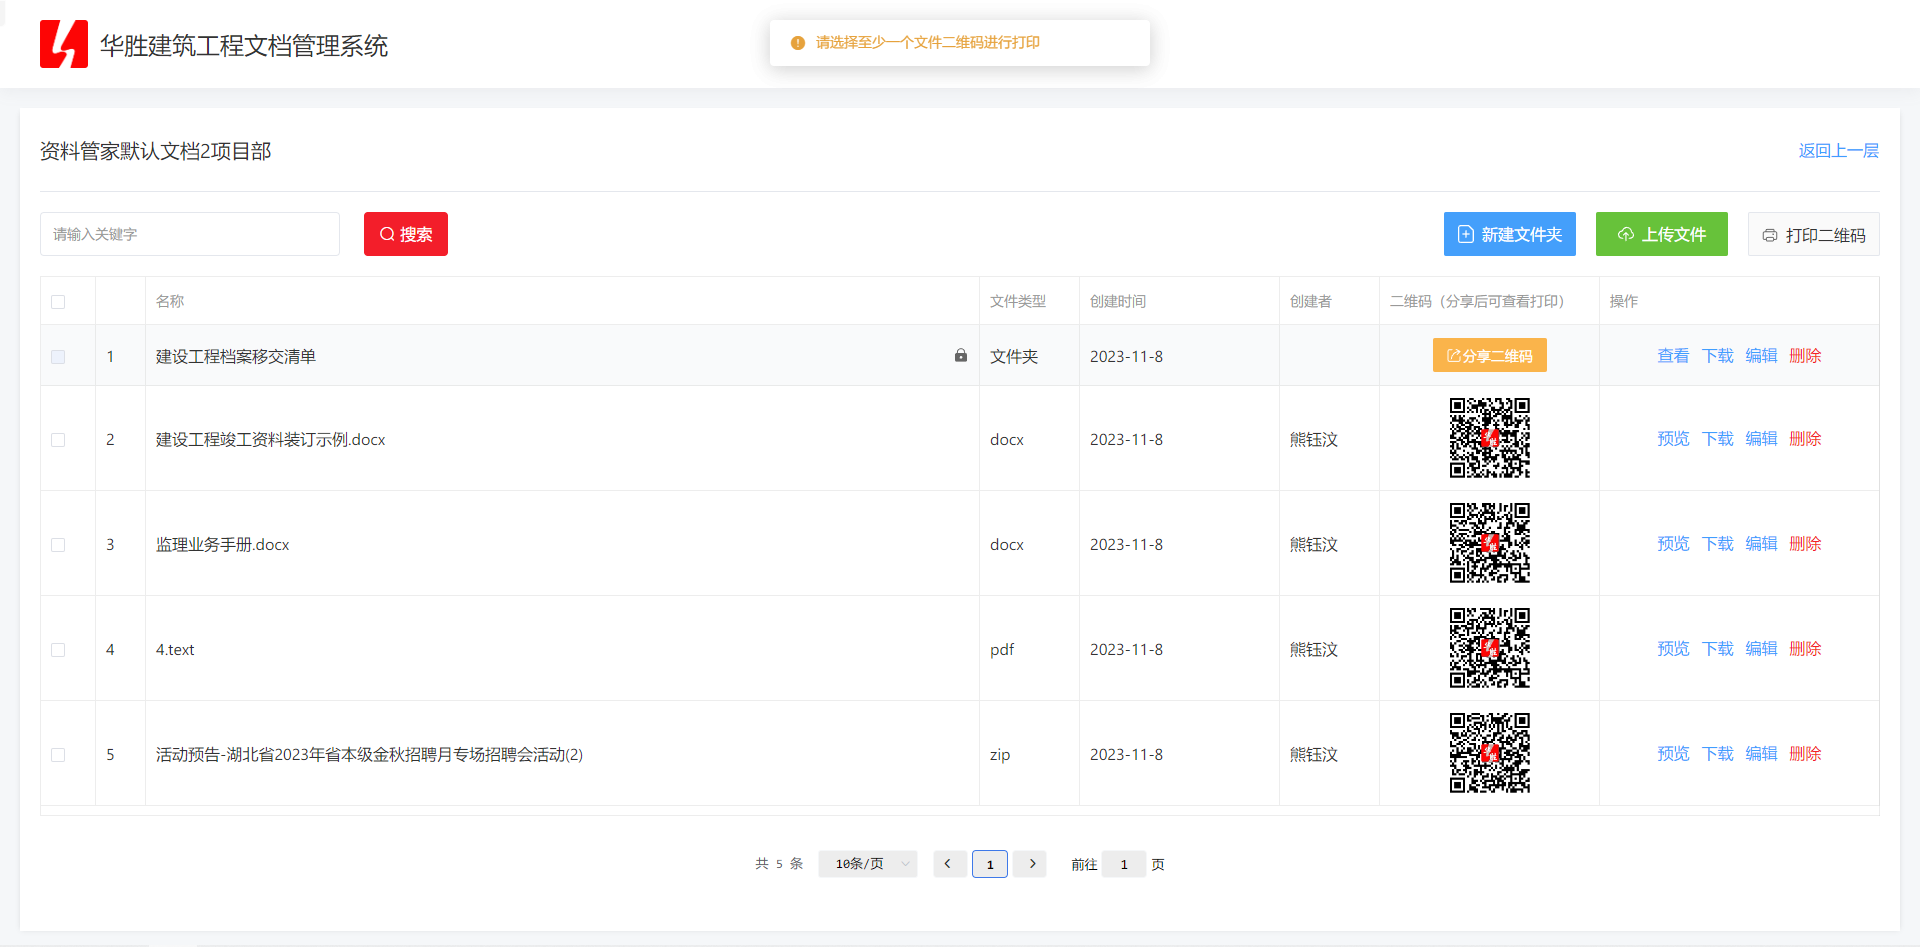The image size is (1920, 947).
Task: Tick checkbox for 建设工程竣工资料装订示例.docx
Action: [58, 440]
